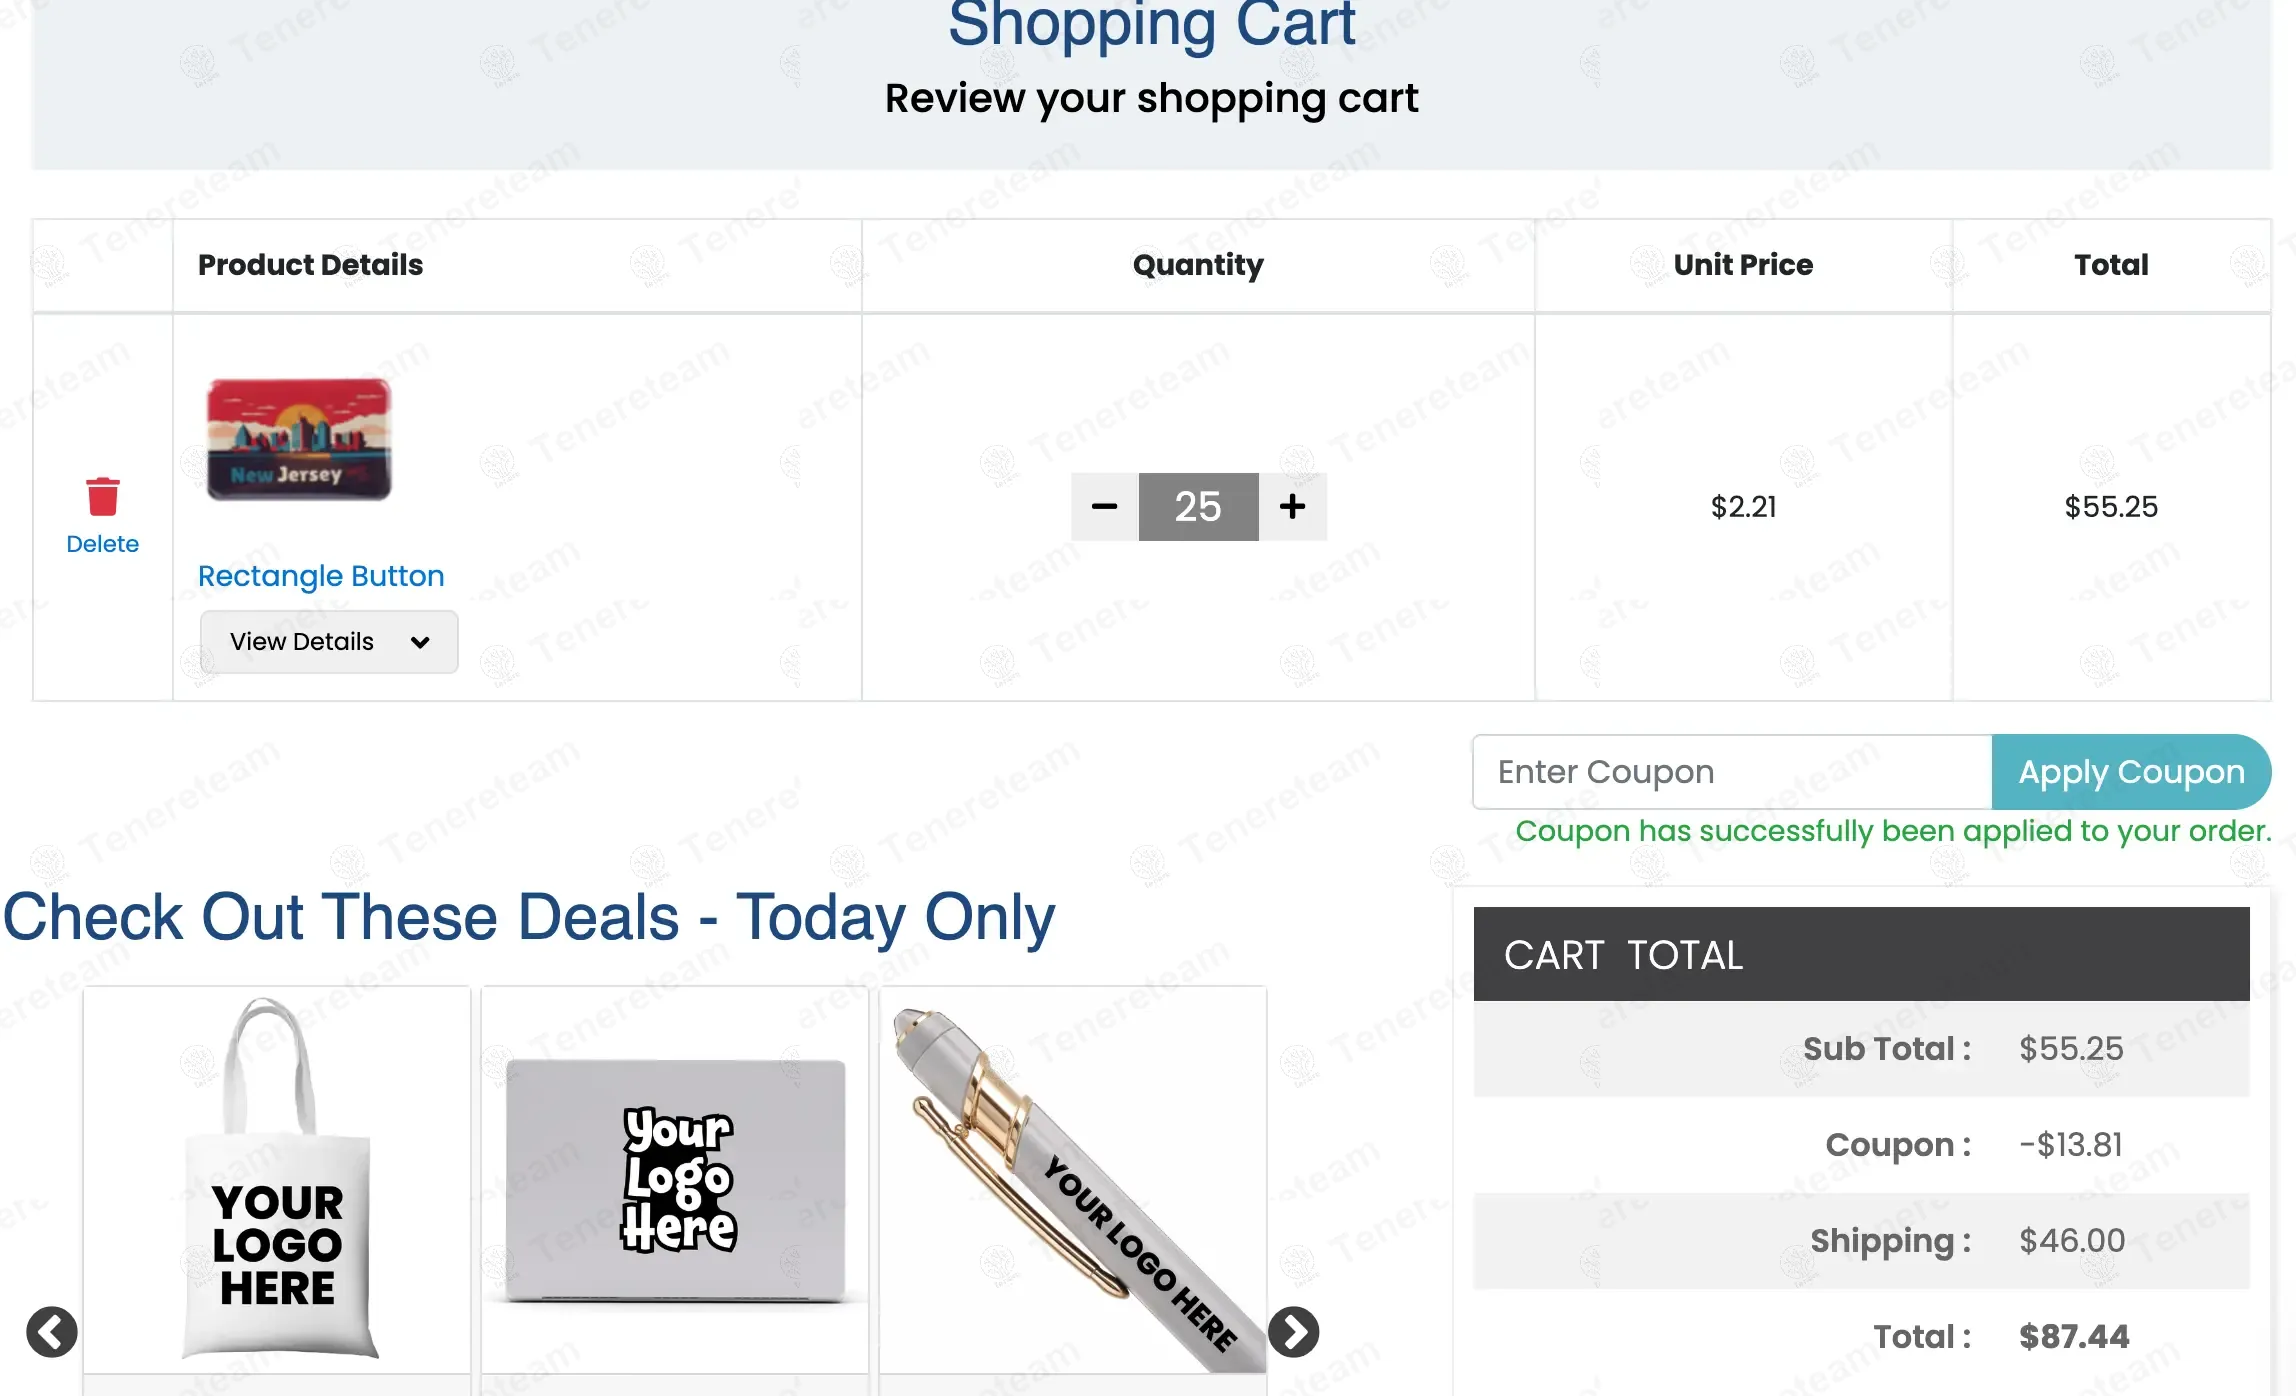Go to previous deals with left arrow
The image size is (2296, 1396).
tap(52, 1332)
